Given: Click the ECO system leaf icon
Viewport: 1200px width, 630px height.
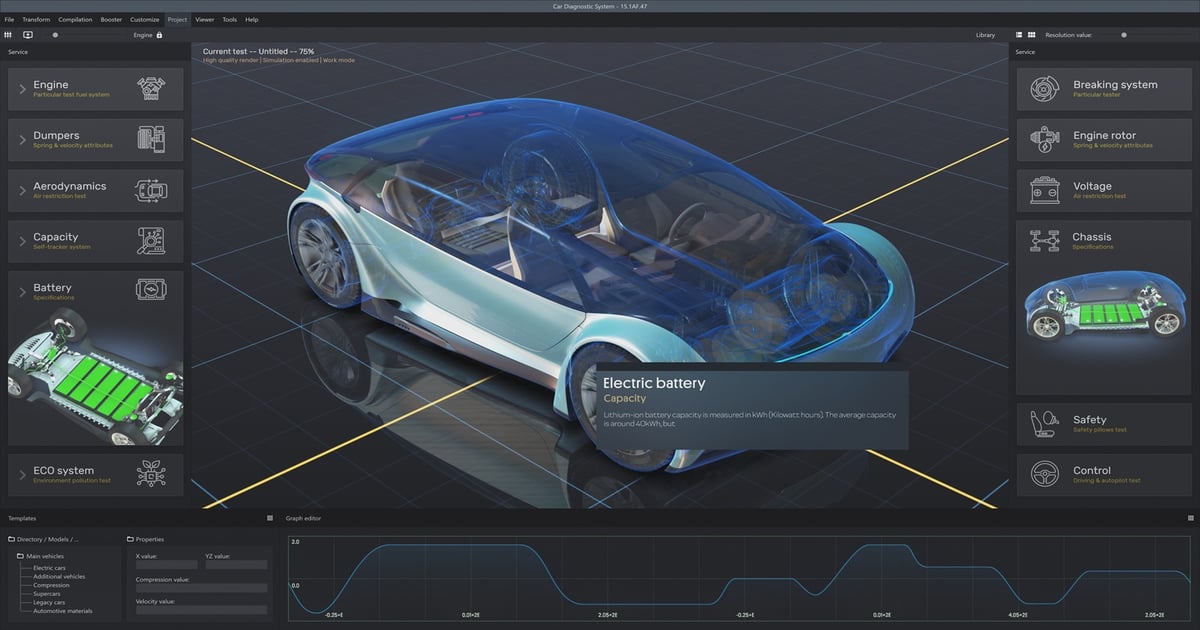Looking at the screenshot, I should point(151,474).
